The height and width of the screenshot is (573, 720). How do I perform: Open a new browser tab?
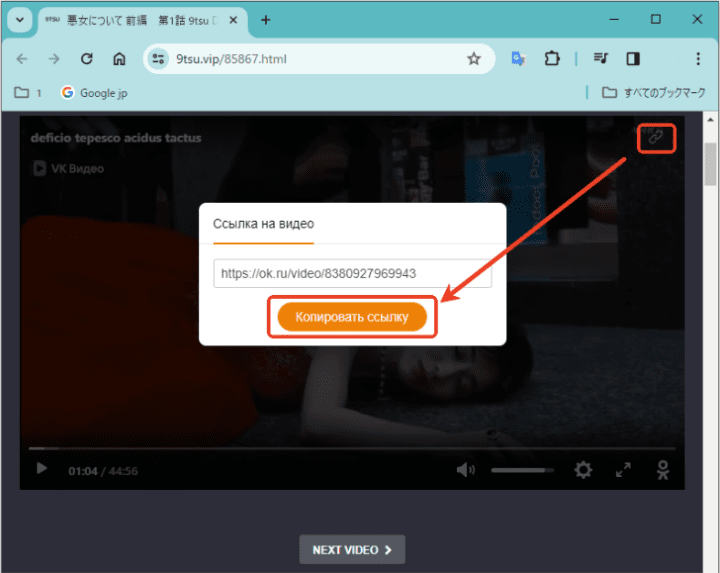coord(265,20)
